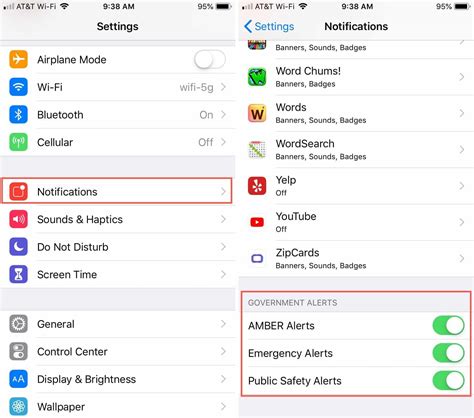
Task: Tap the red Yelp app icon
Action: (257, 186)
